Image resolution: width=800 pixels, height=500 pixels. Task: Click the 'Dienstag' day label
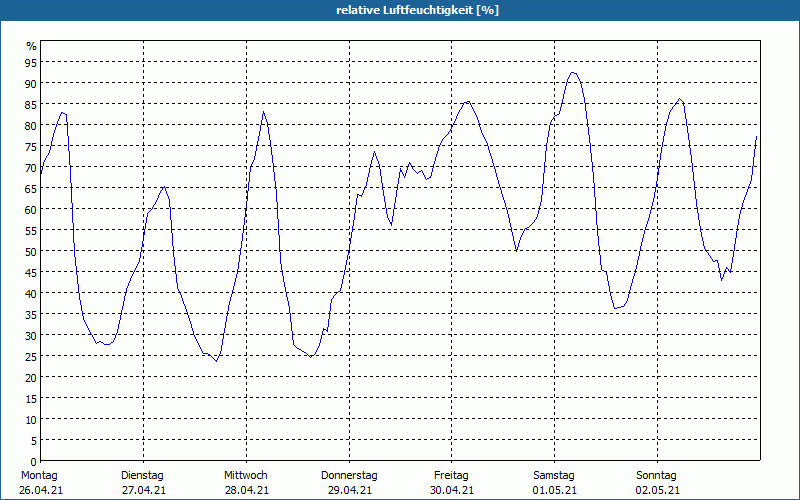(x=142, y=475)
